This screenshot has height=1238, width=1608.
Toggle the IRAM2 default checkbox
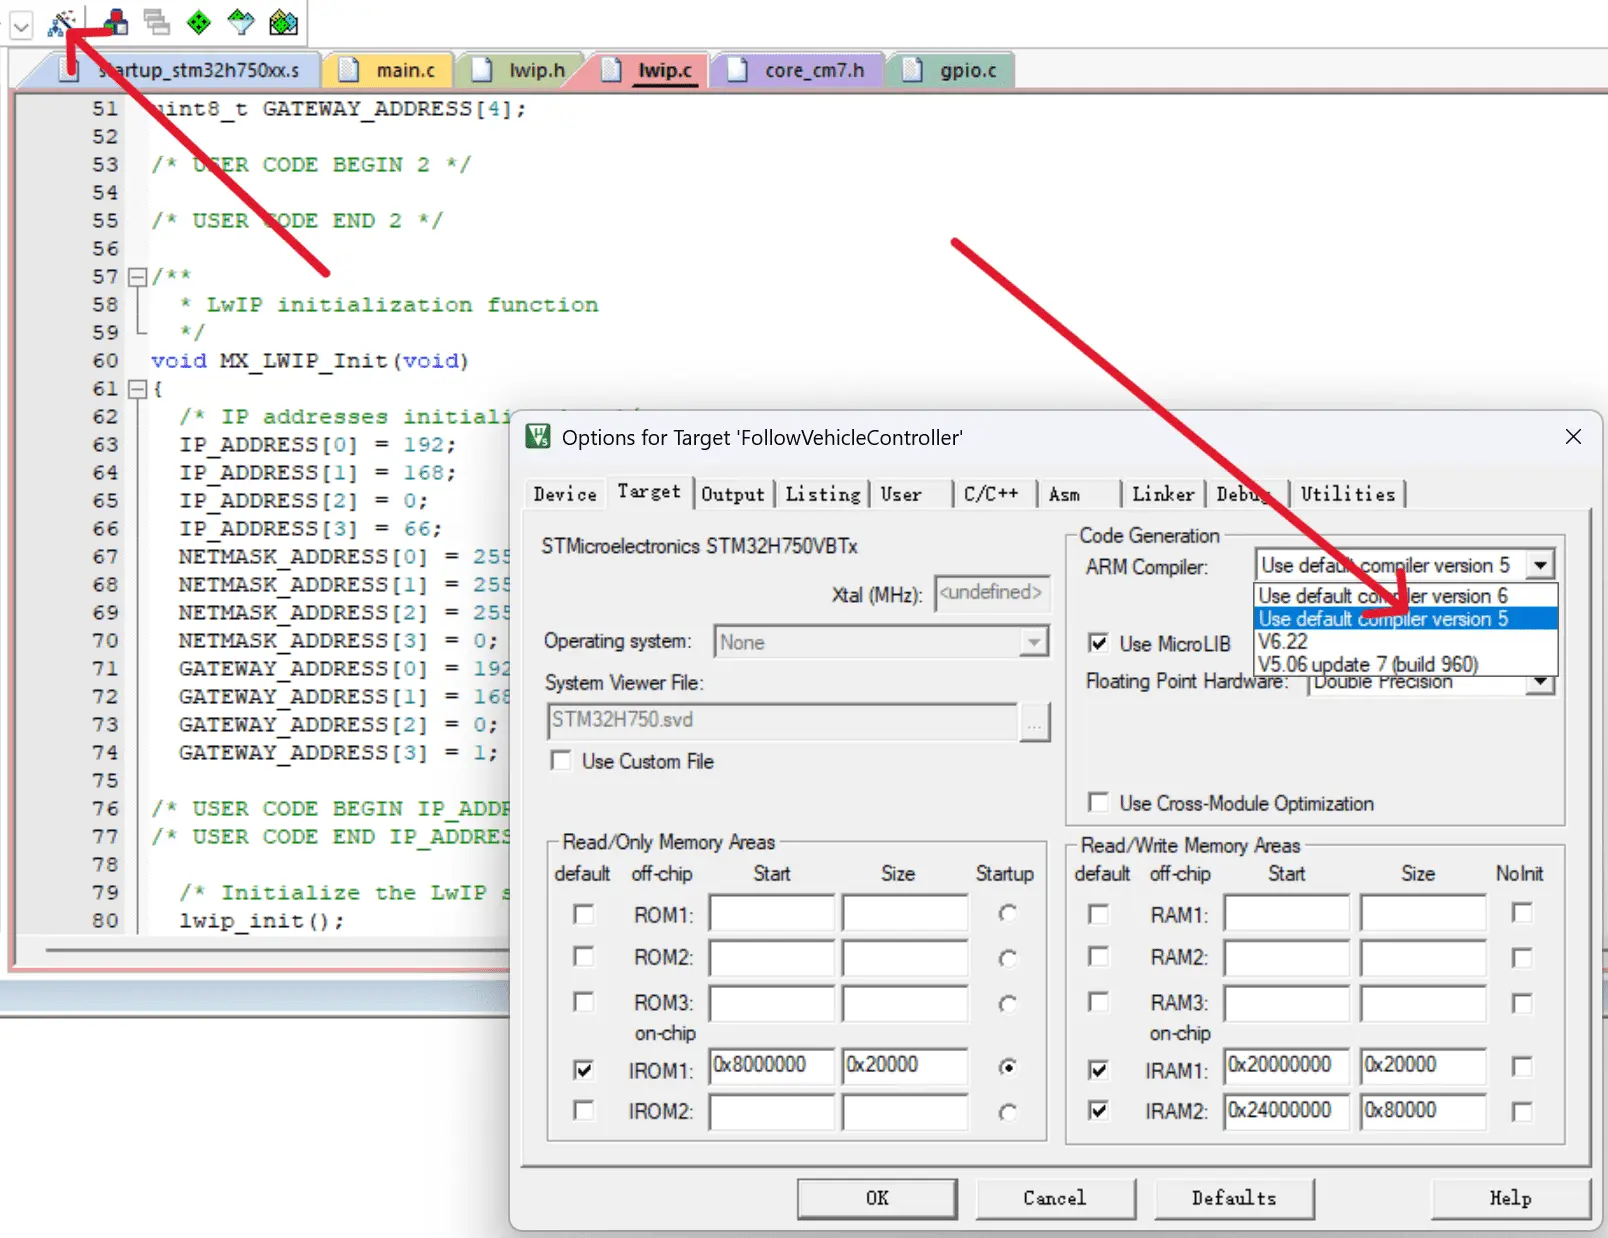[x=1098, y=1111]
